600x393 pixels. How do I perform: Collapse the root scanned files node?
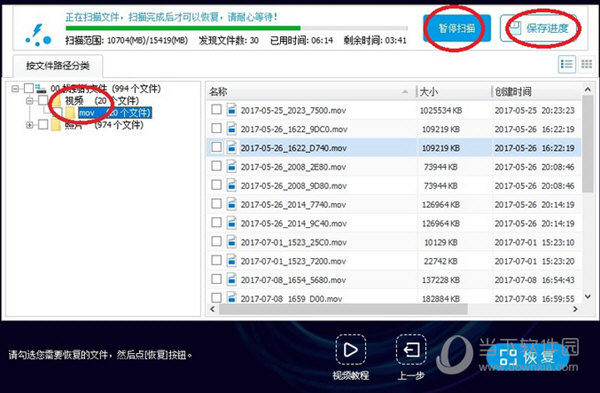15,89
